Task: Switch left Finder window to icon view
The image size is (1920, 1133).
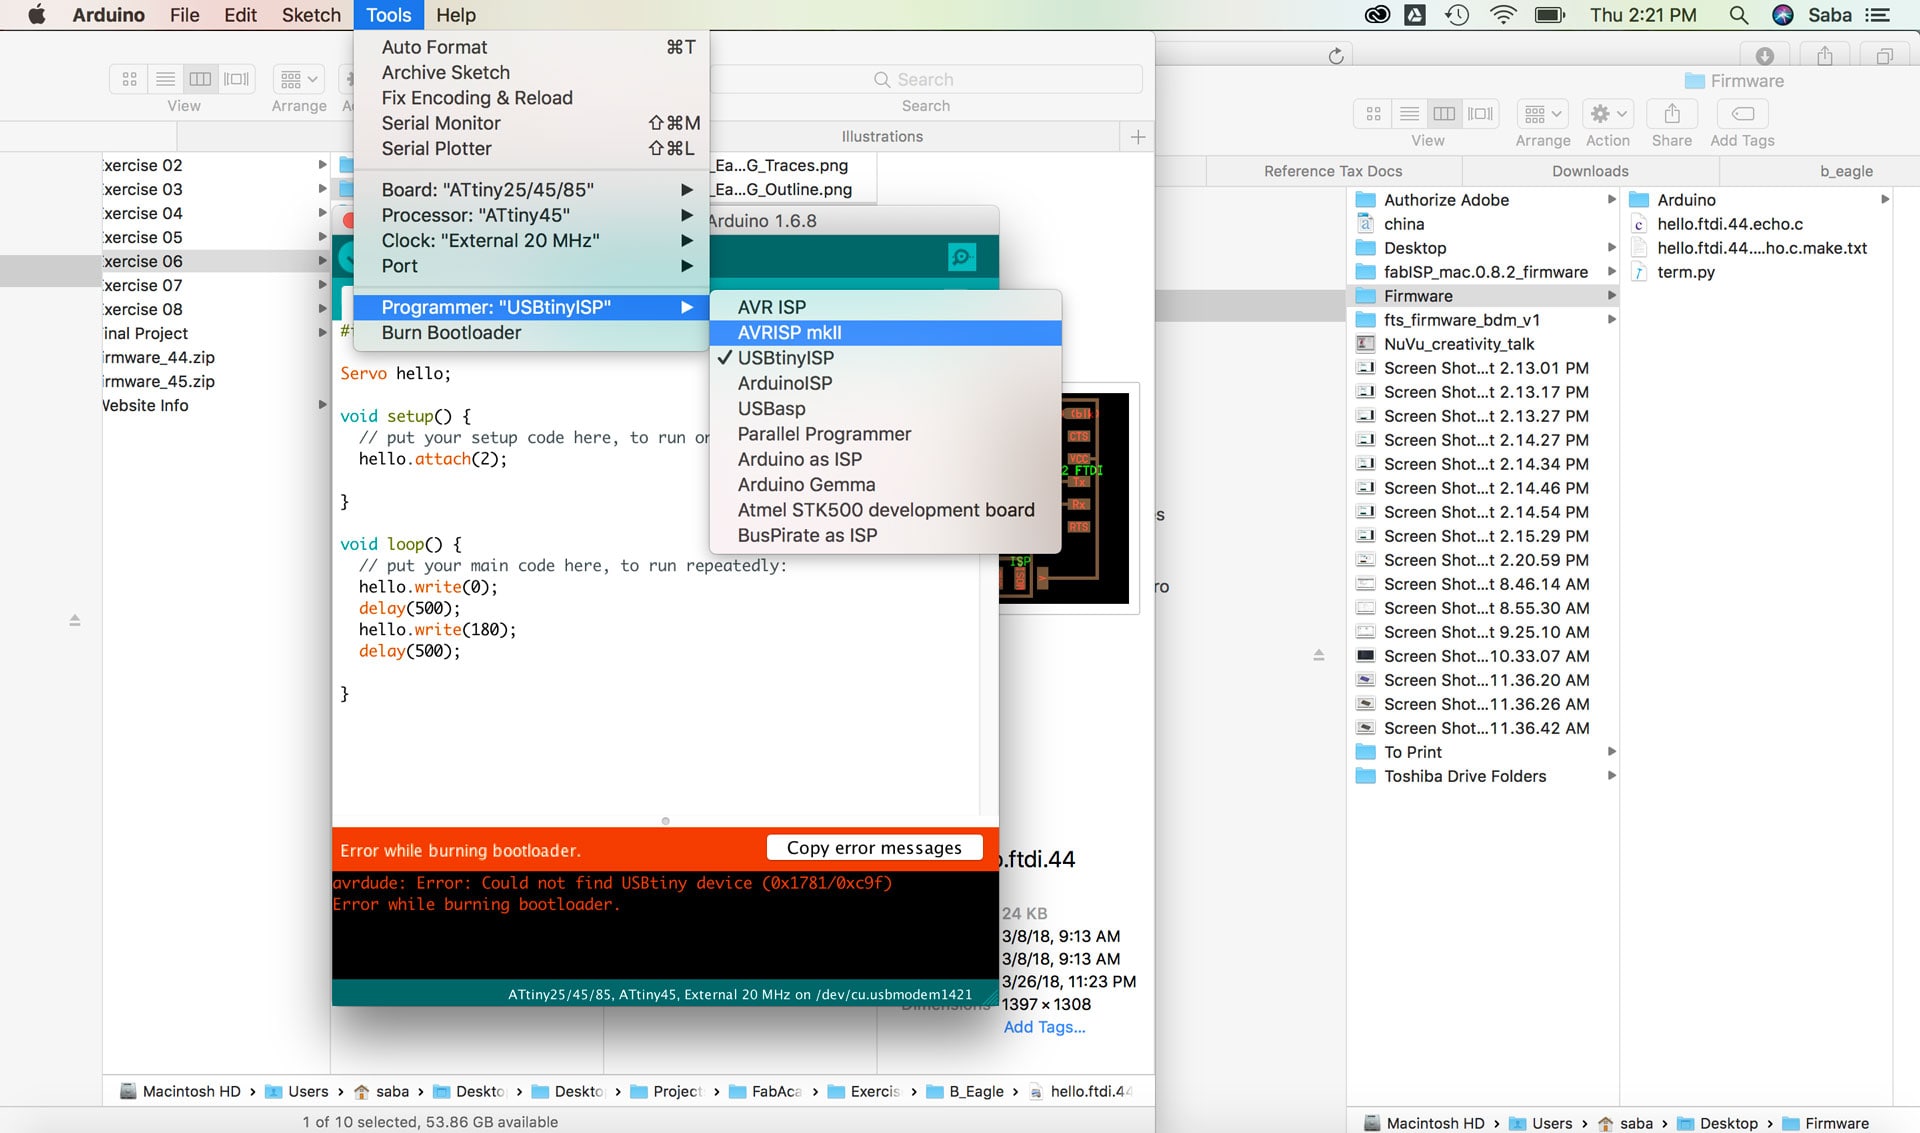Action: [x=129, y=79]
